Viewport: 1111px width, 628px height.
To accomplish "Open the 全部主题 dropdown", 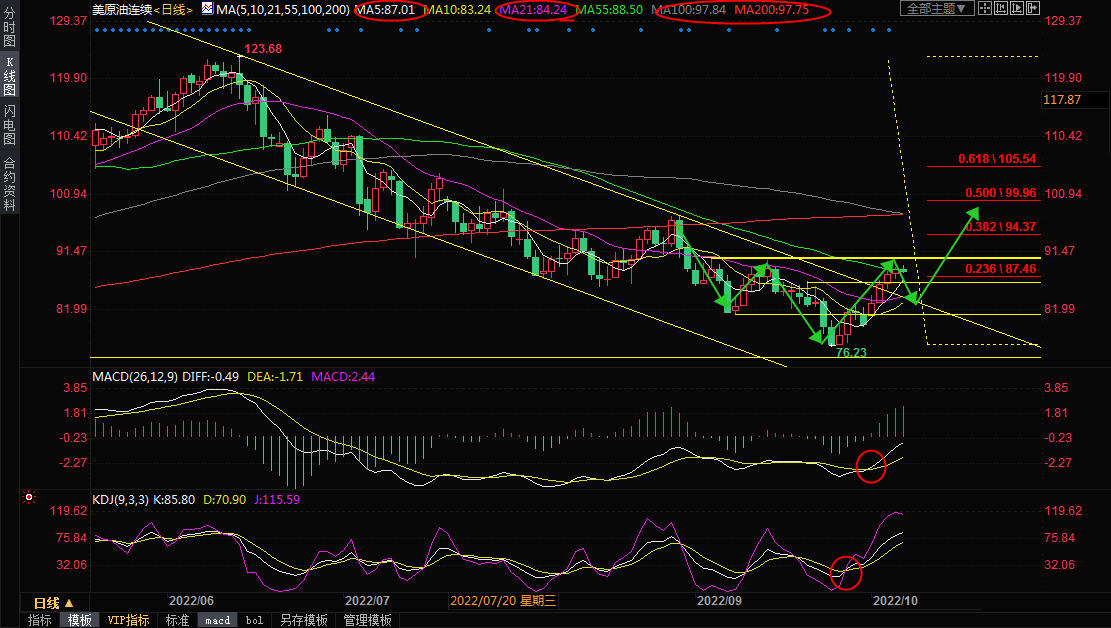I will click(x=936, y=9).
